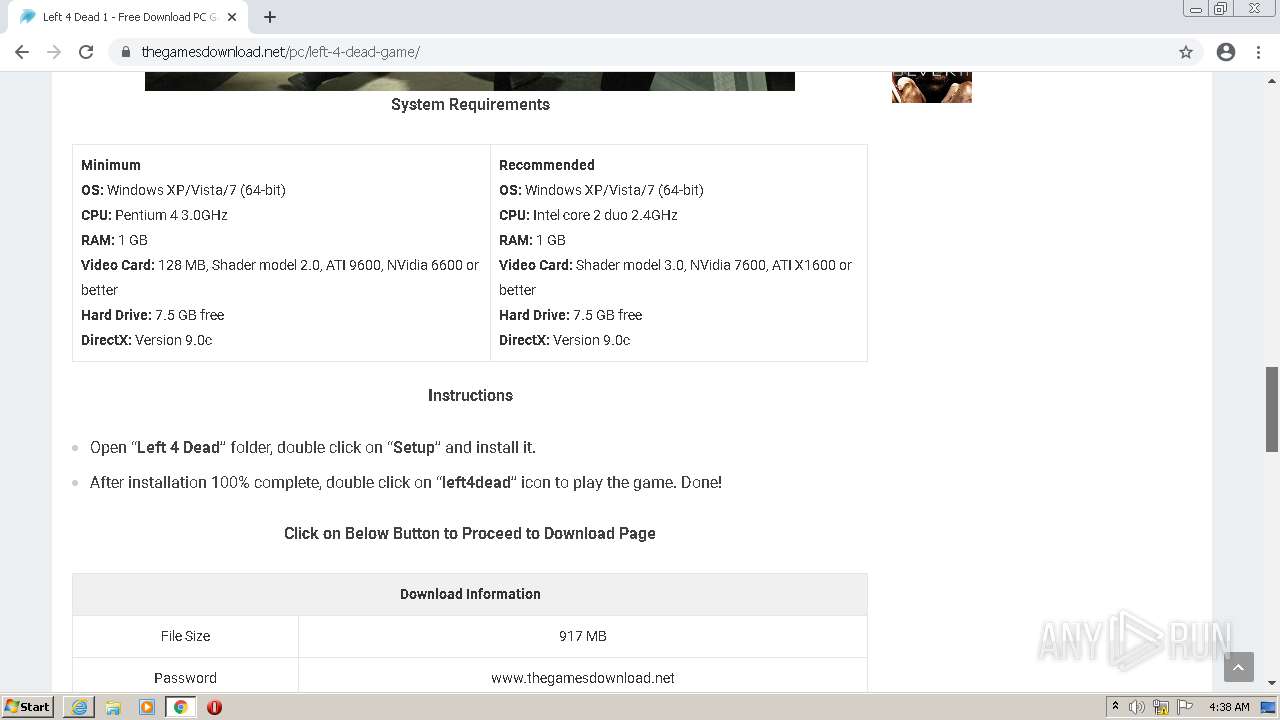
Task: Click the page vertical scrollbar thumb
Action: 1272,409
